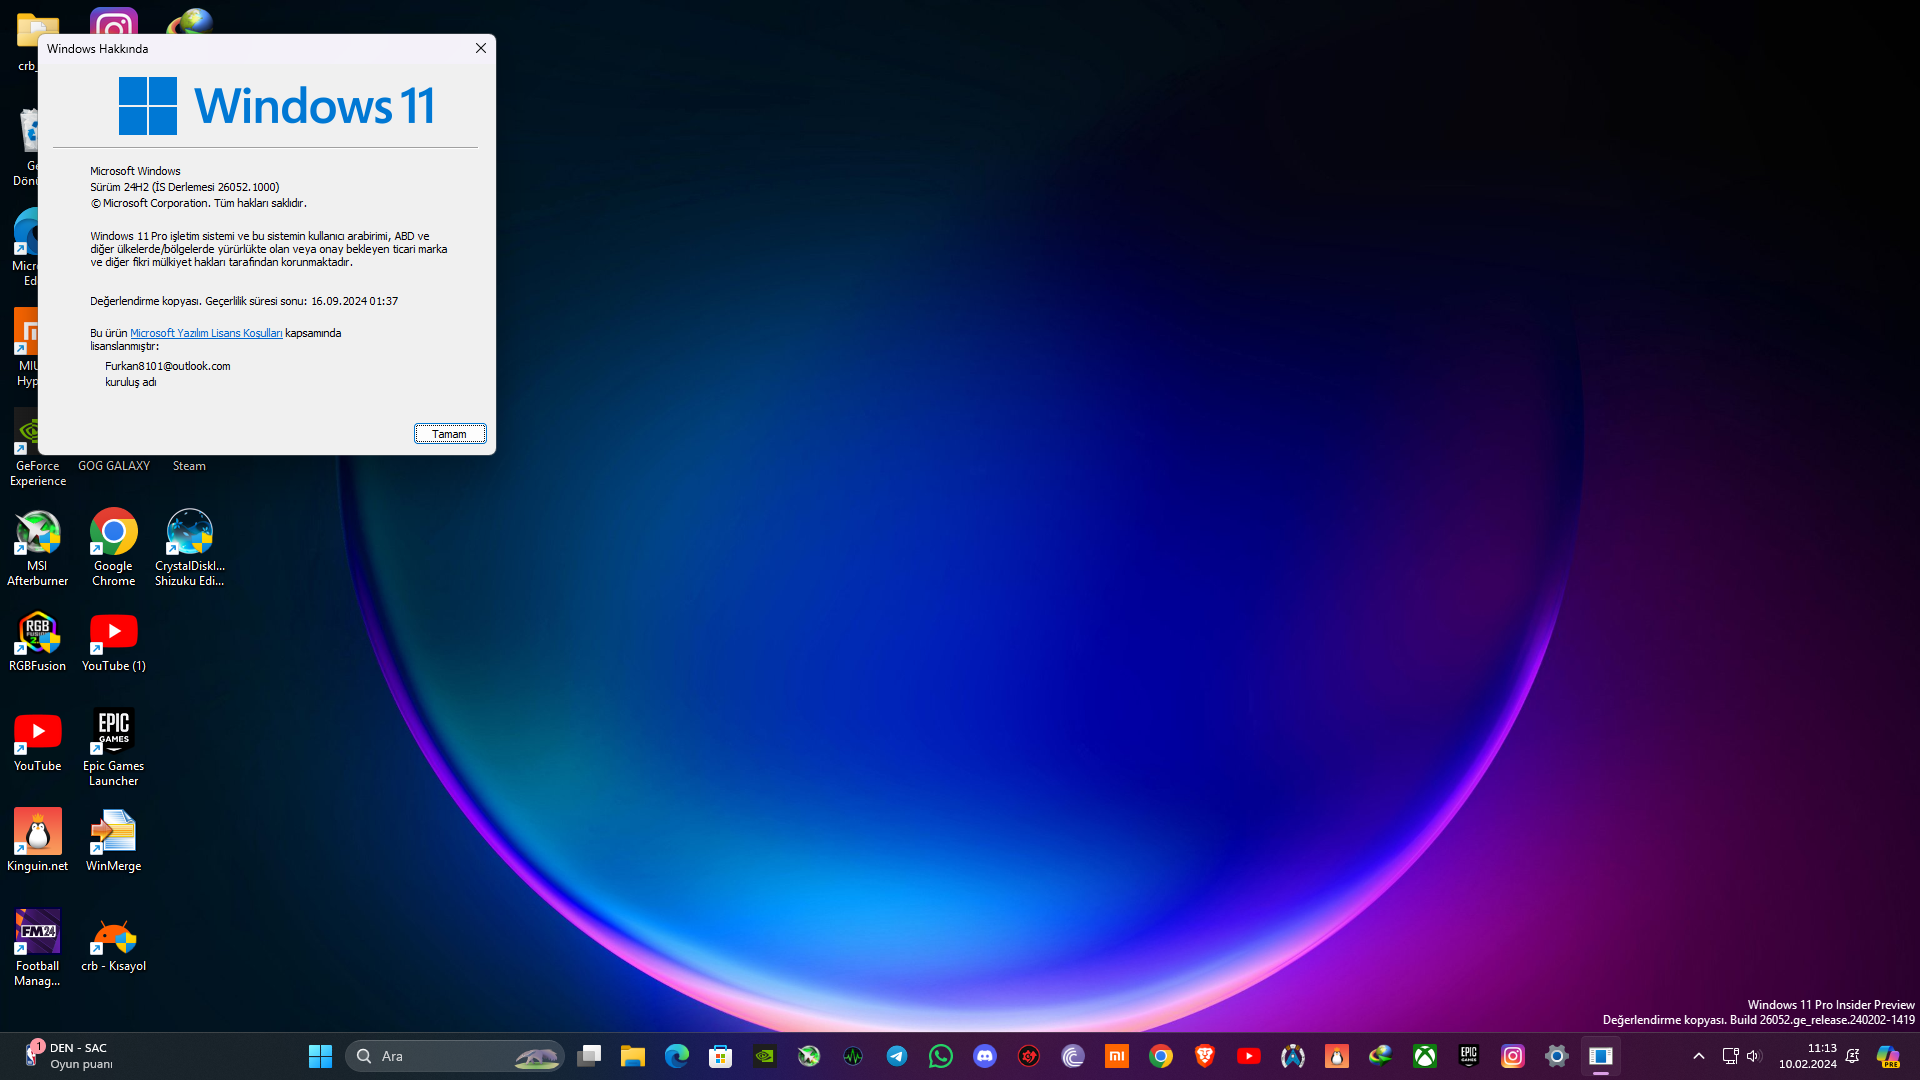The width and height of the screenshot is (1920, 1080).
Task: Open RGBFusion desktop shortcut
Action: [x=38, y=640]
